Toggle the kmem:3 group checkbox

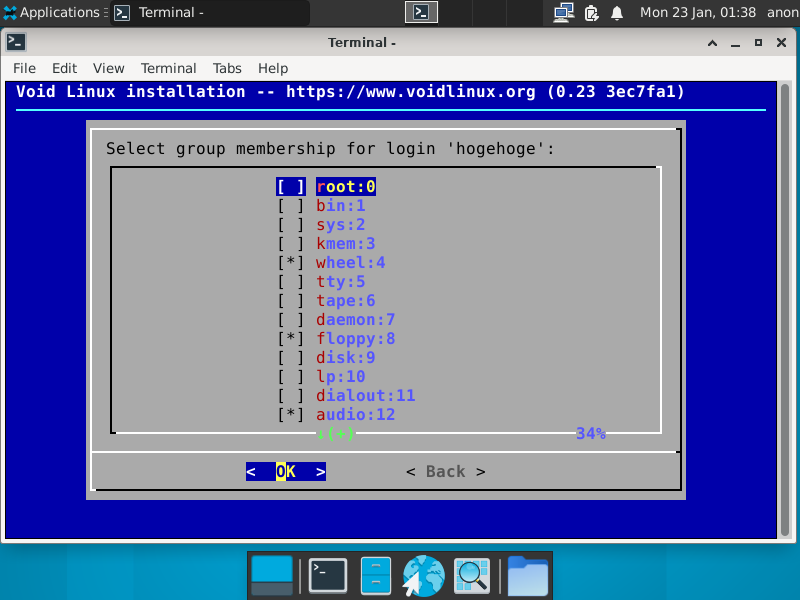click(x=291, y=243)
